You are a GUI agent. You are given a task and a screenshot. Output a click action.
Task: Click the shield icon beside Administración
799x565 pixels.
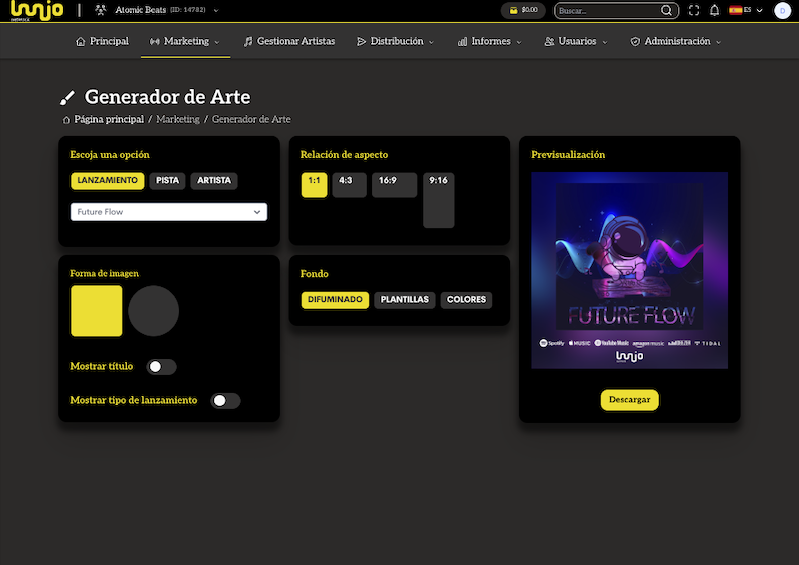click(x=635, y=42)
